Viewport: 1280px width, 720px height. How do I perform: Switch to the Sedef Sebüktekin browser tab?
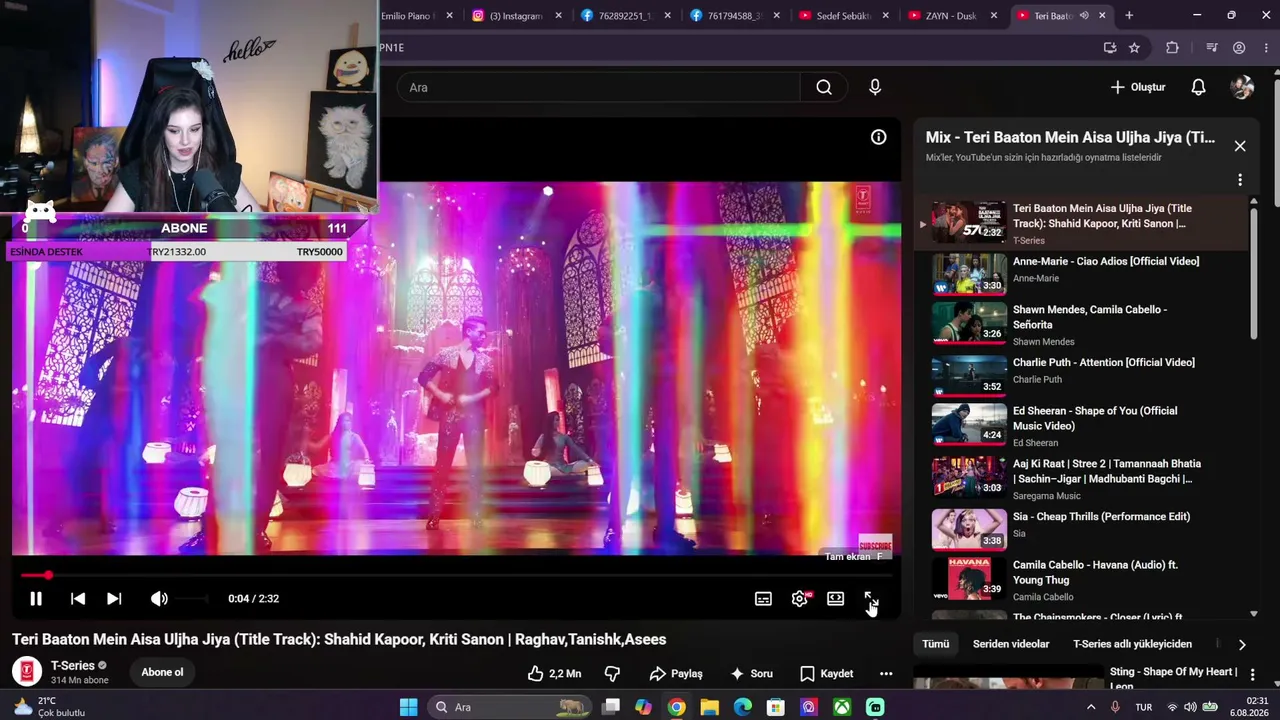point(842,16)
